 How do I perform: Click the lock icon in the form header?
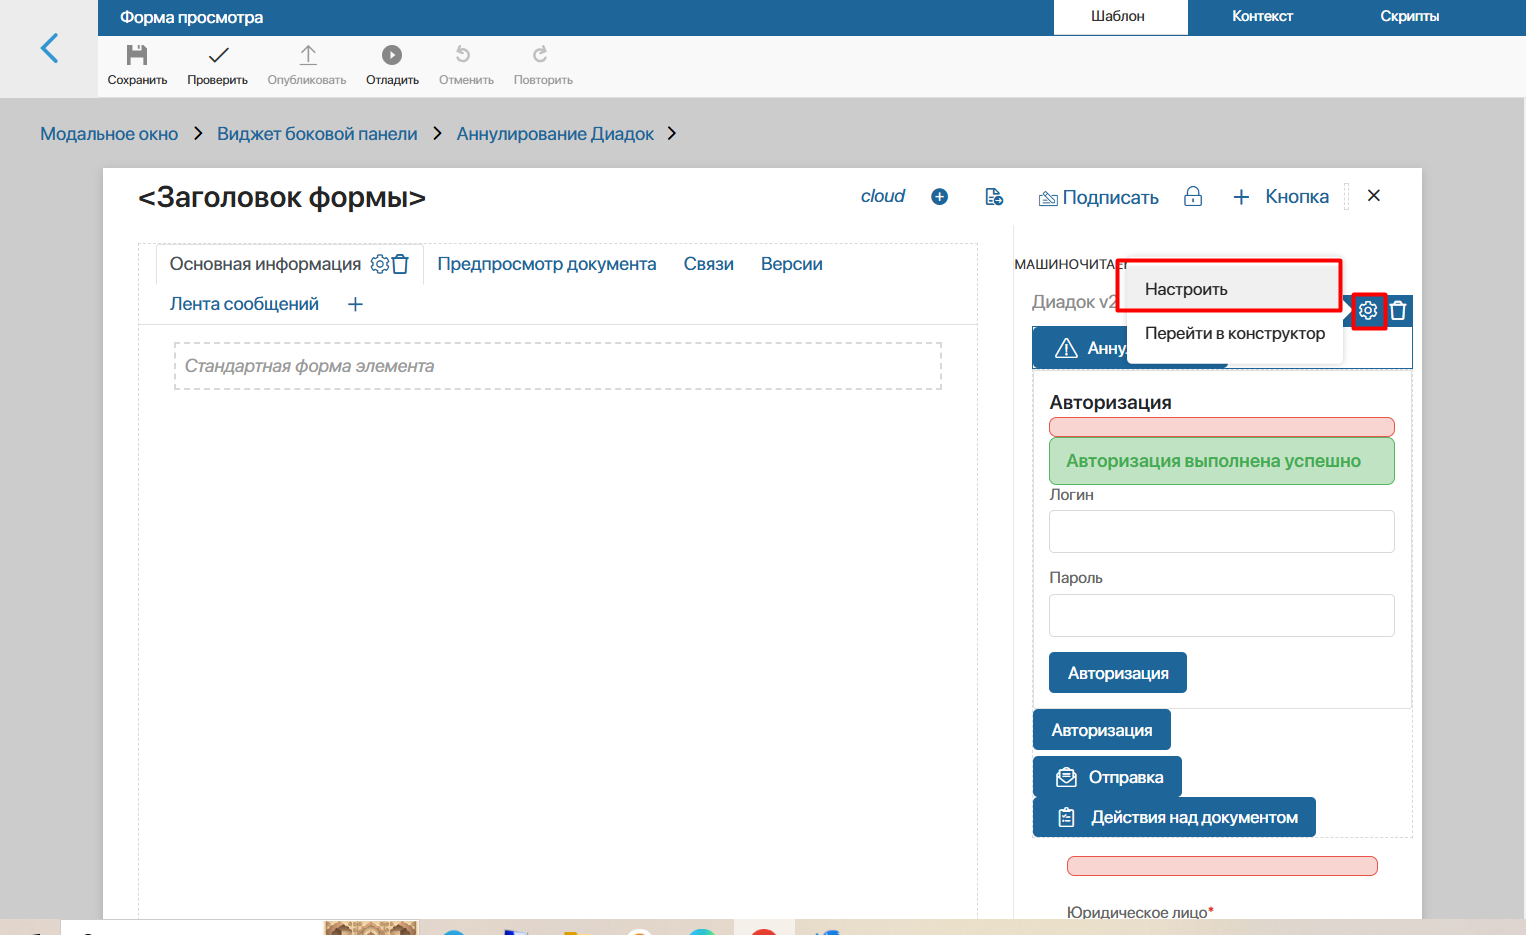[x=1193, y=196]
